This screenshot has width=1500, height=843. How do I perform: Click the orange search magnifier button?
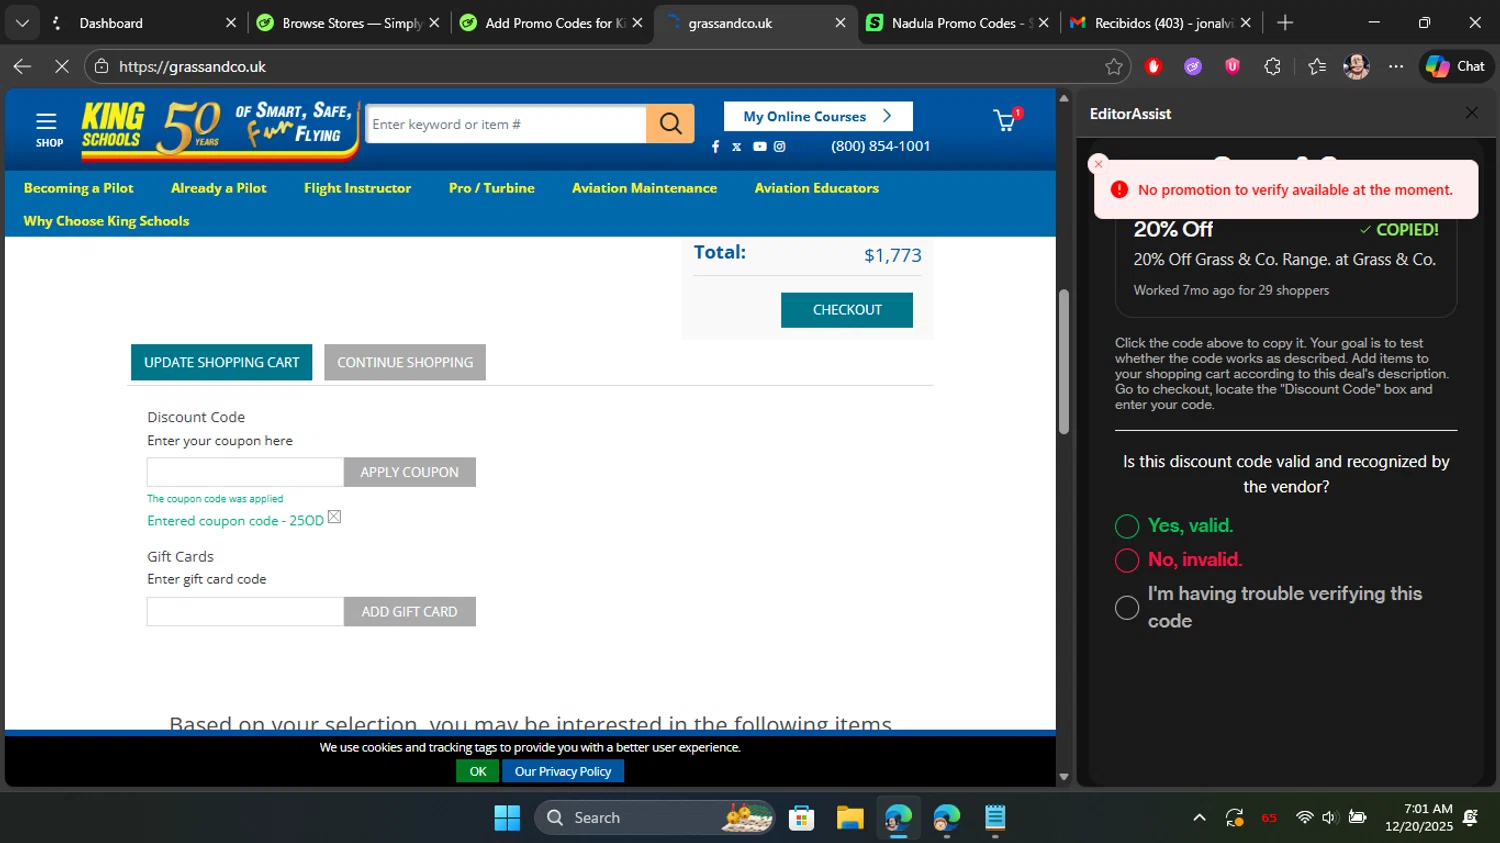[x=670, y=124]
